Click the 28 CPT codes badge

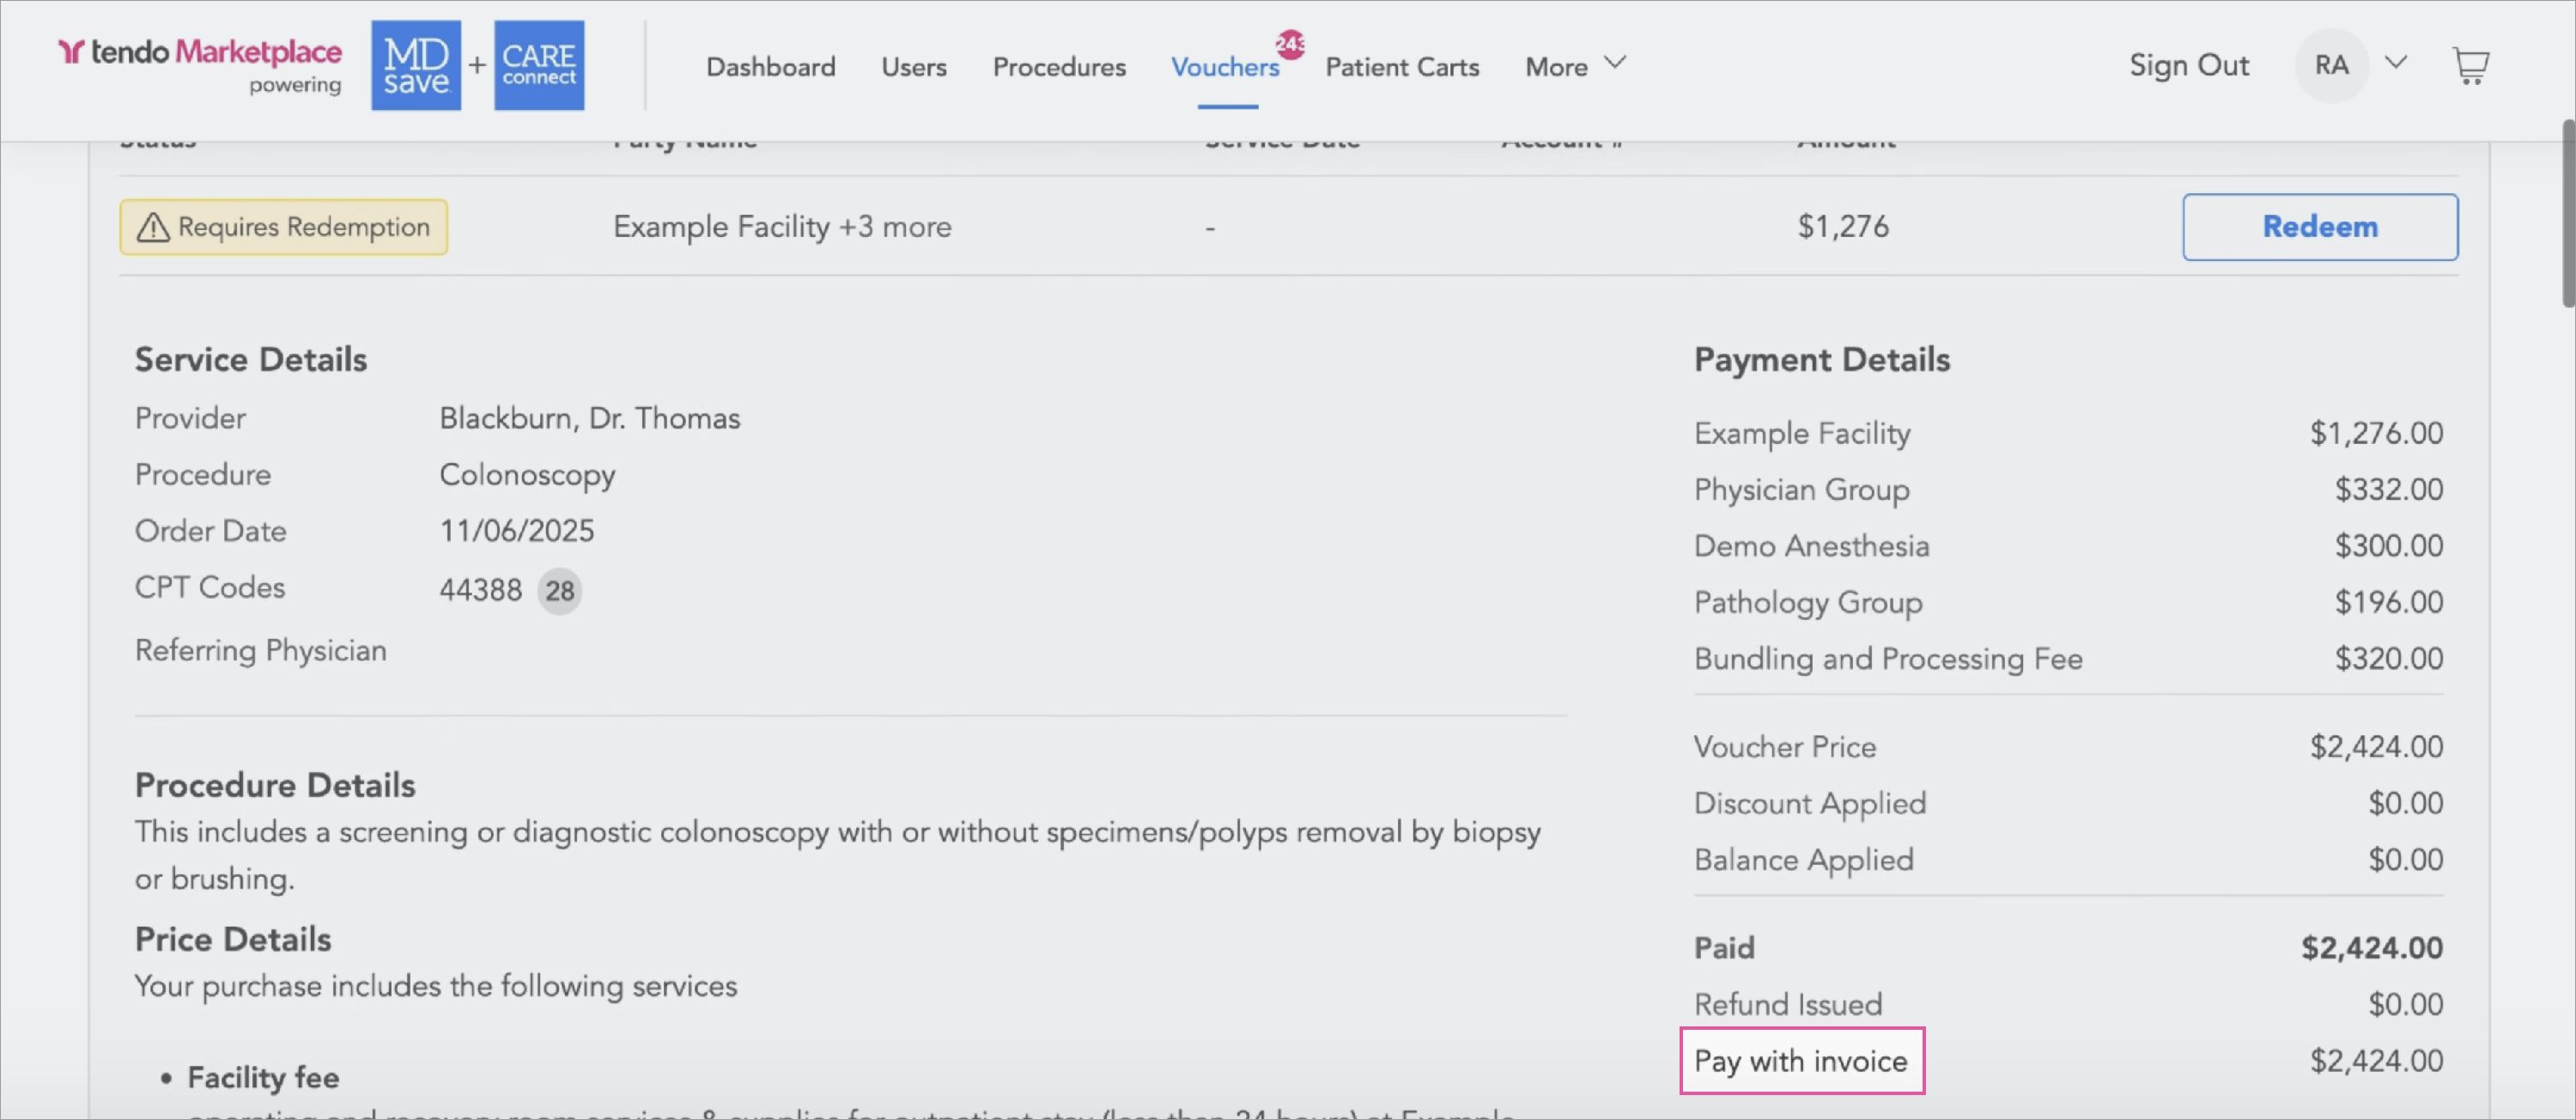[x=559, y=591]
